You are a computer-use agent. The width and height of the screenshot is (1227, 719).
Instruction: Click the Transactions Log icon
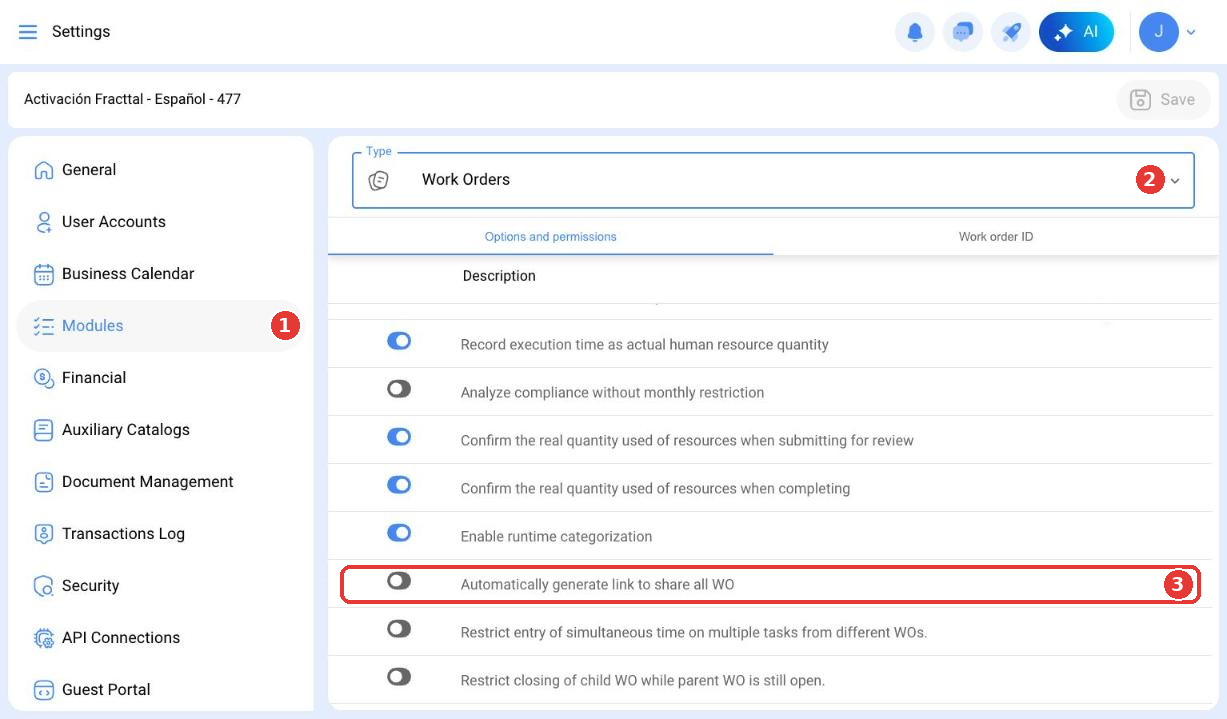pyautogui.click(x=43, y=534)
